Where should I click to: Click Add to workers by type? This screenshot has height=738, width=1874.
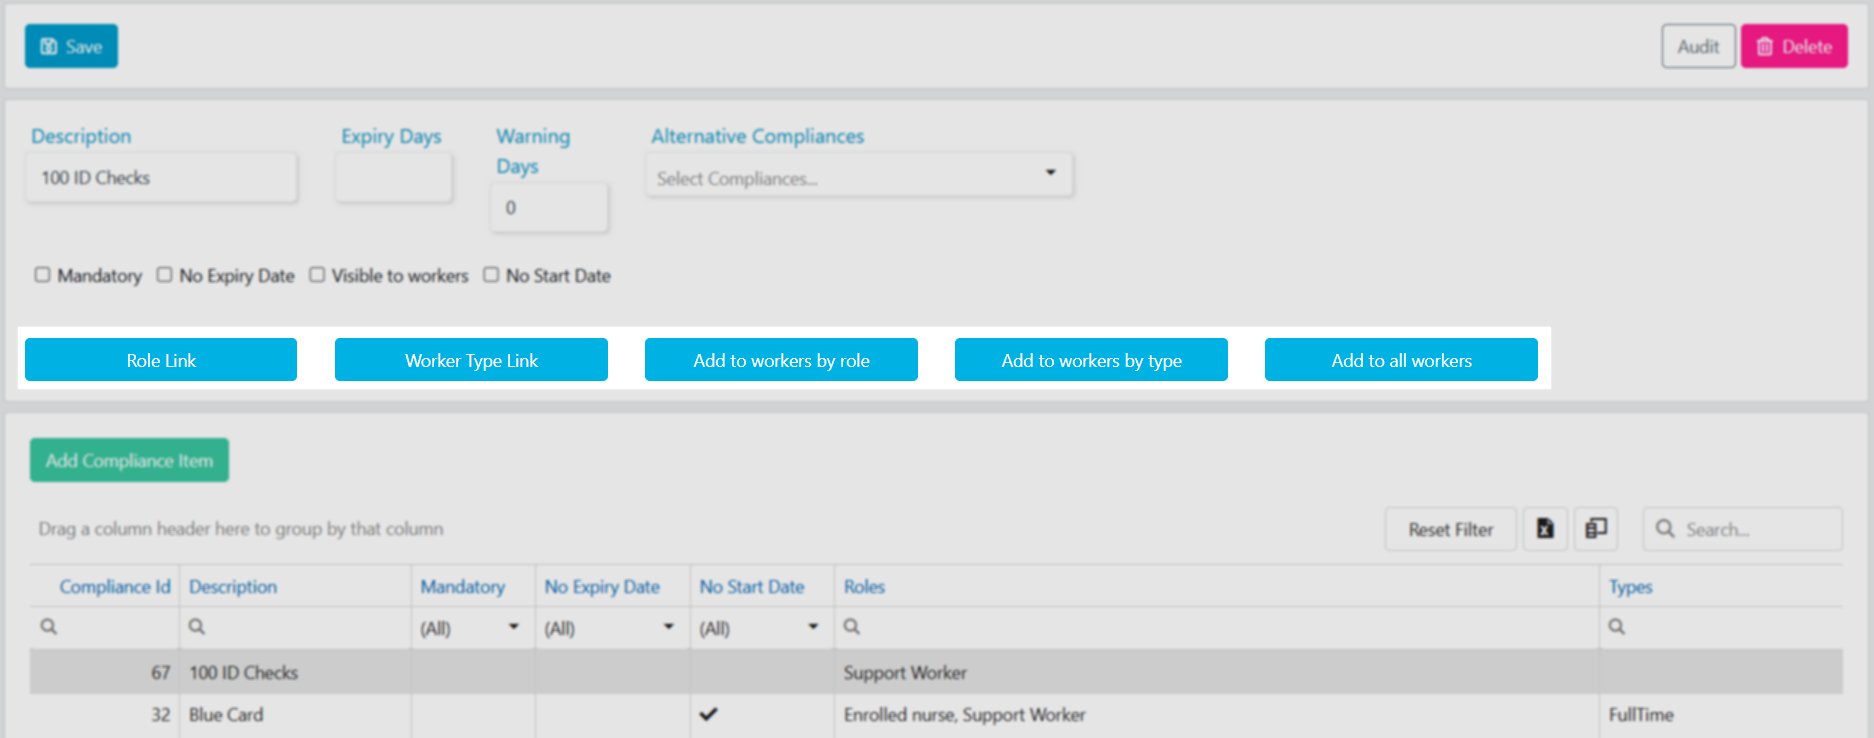tap(1091, 360)
